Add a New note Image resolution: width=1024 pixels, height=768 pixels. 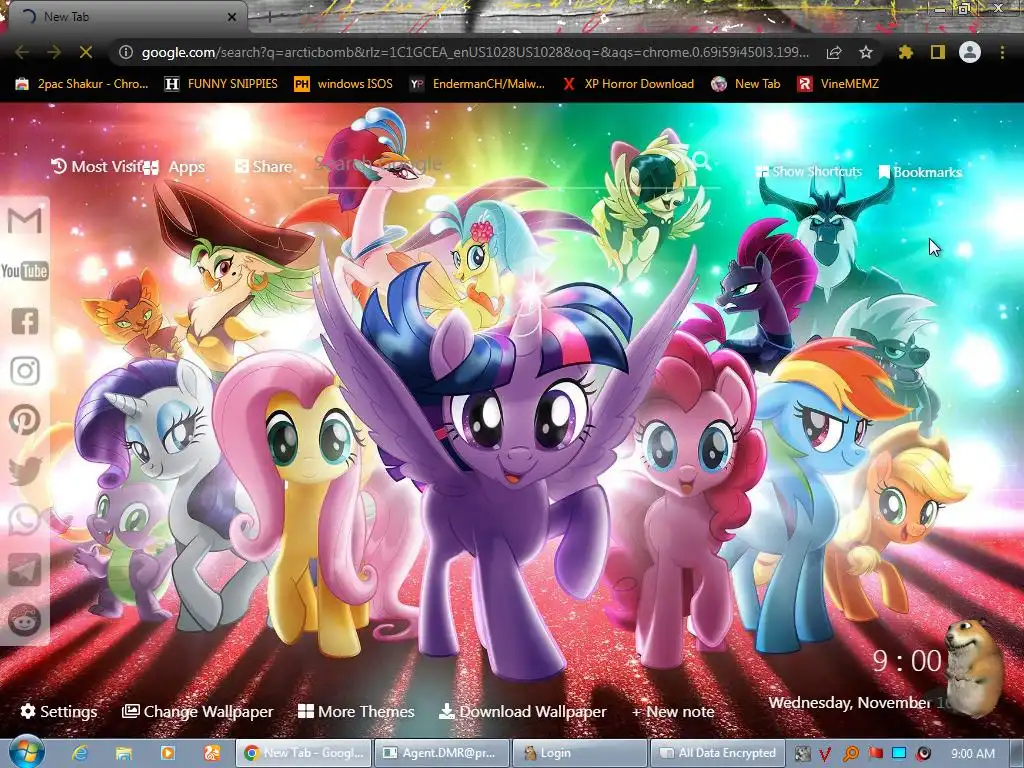(x=673, y=712)
